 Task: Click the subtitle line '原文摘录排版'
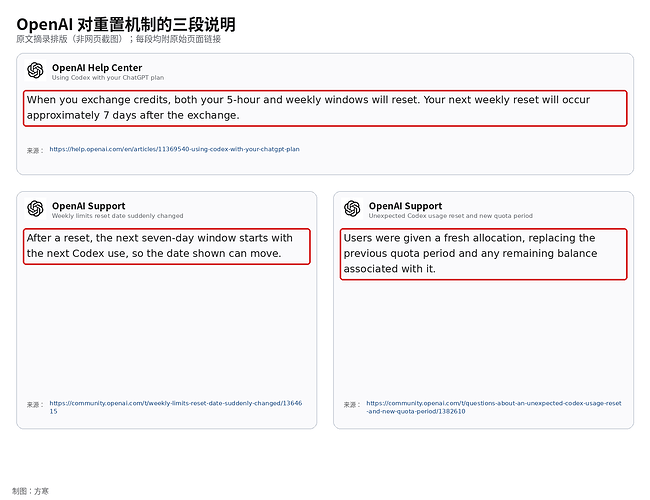pos(119,39)
